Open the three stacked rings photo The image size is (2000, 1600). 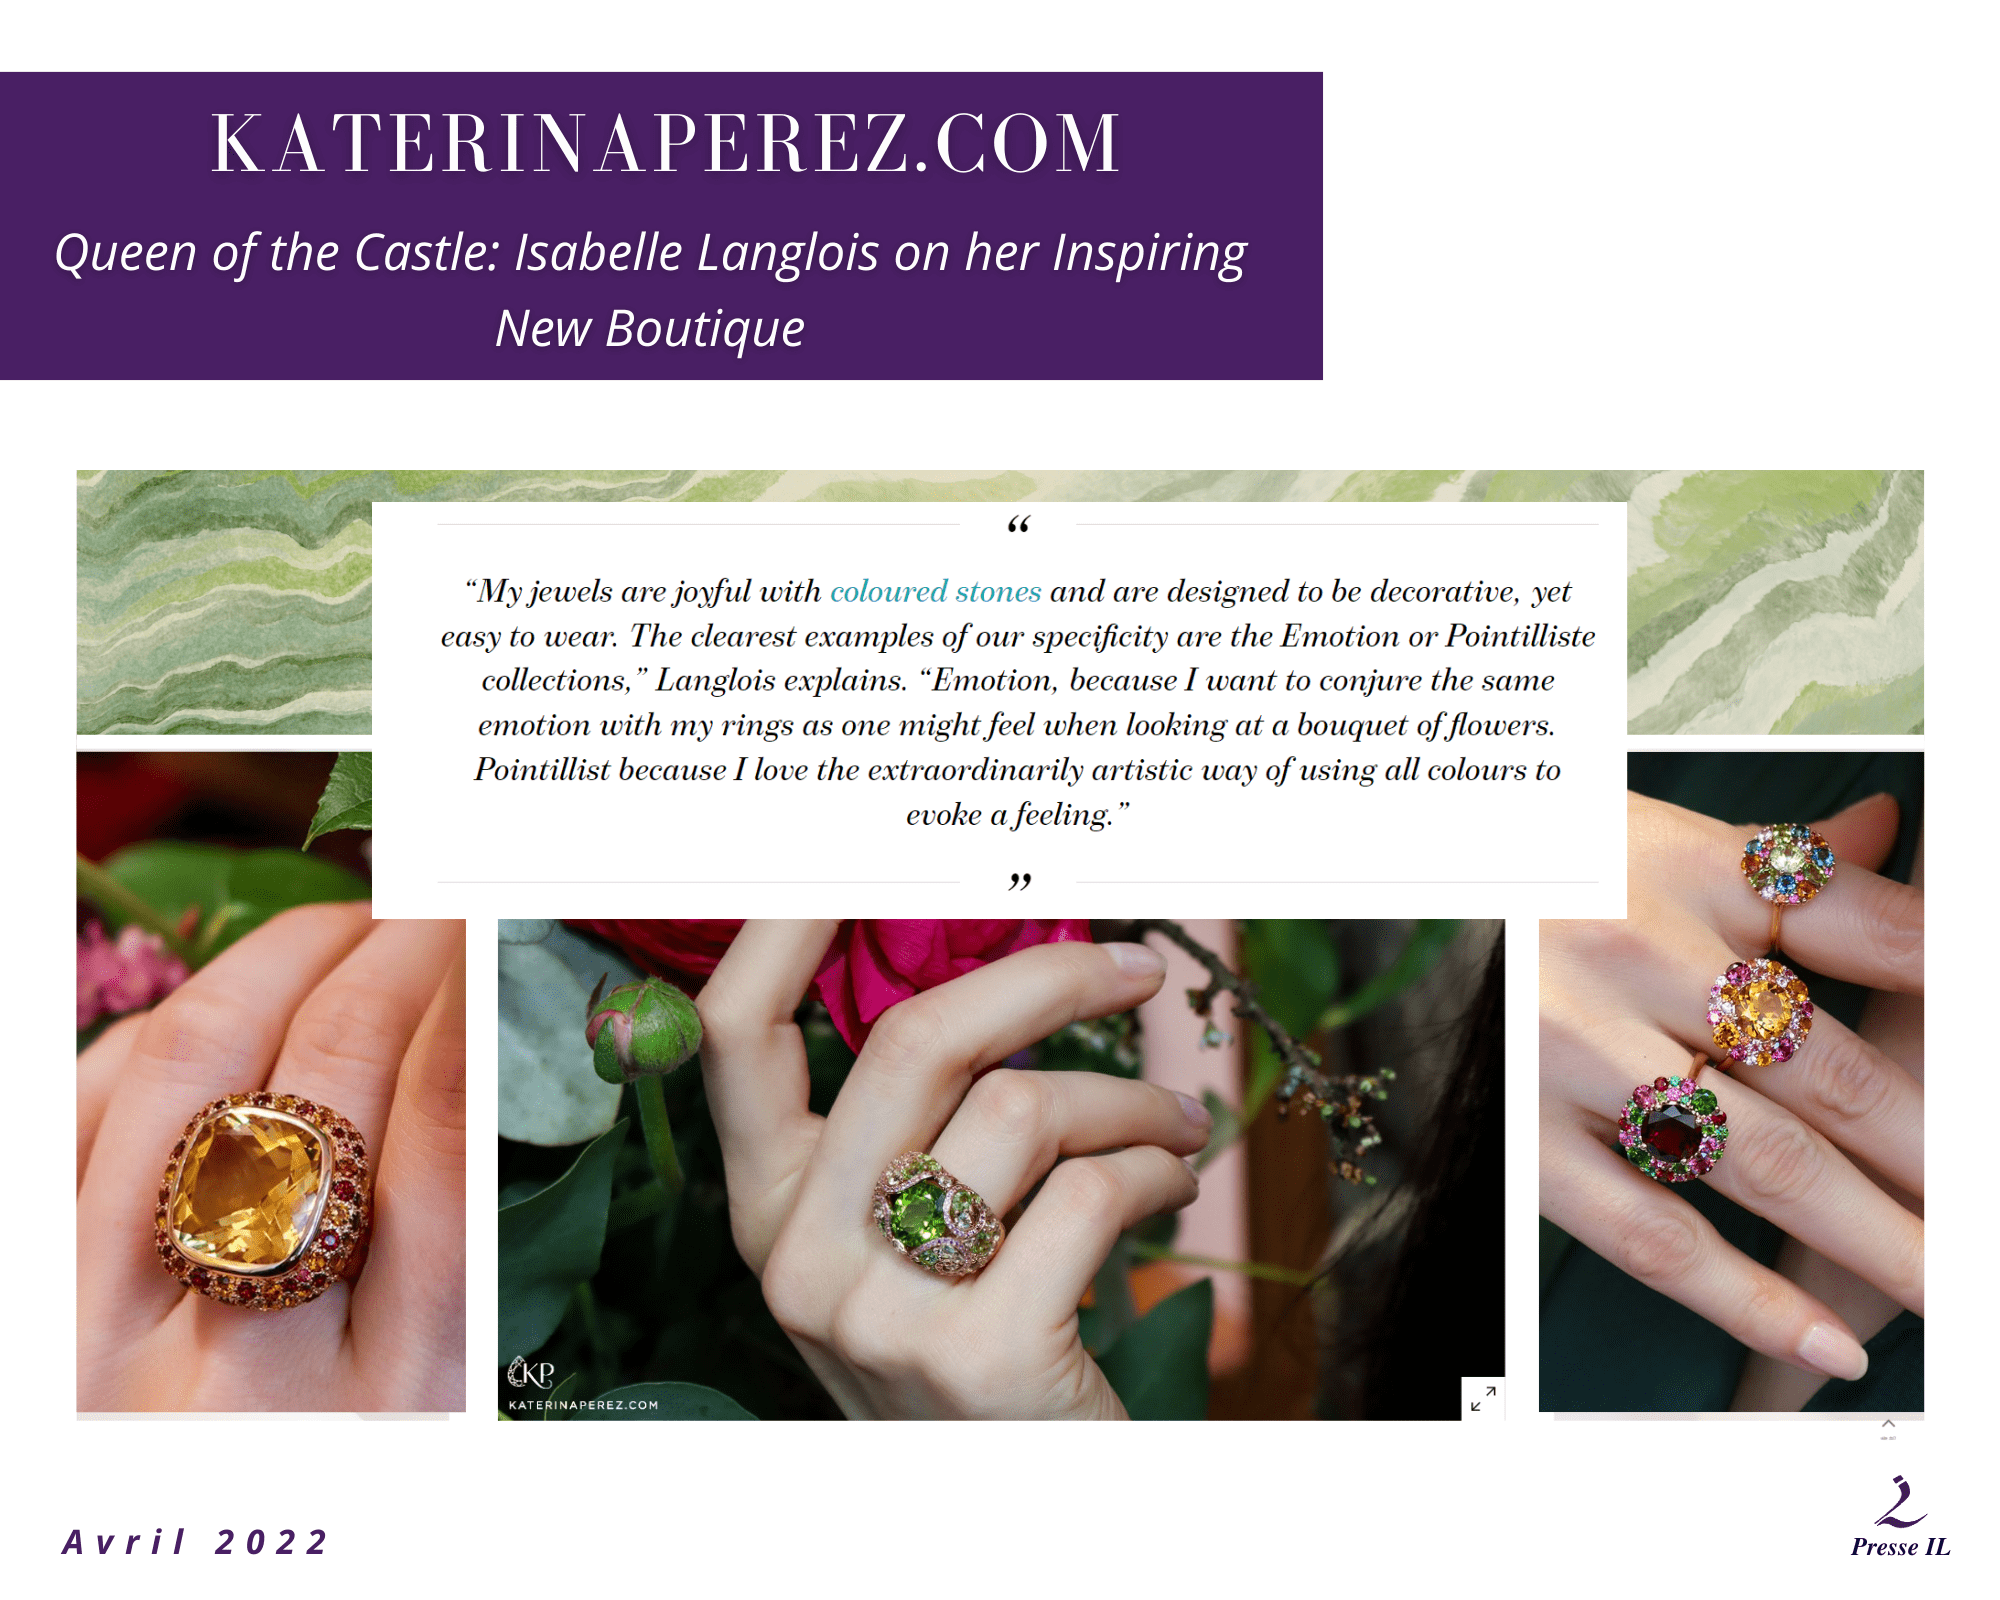1731,1082
